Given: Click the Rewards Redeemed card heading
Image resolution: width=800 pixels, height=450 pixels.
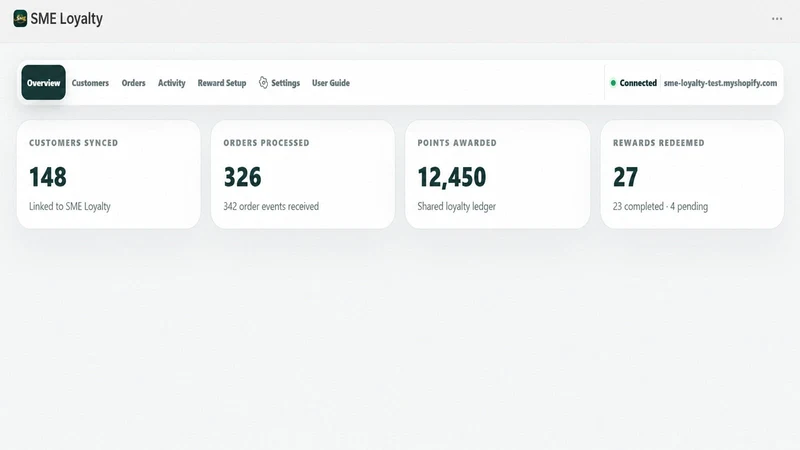Looking at the screenshot, I should click(659, 143).
